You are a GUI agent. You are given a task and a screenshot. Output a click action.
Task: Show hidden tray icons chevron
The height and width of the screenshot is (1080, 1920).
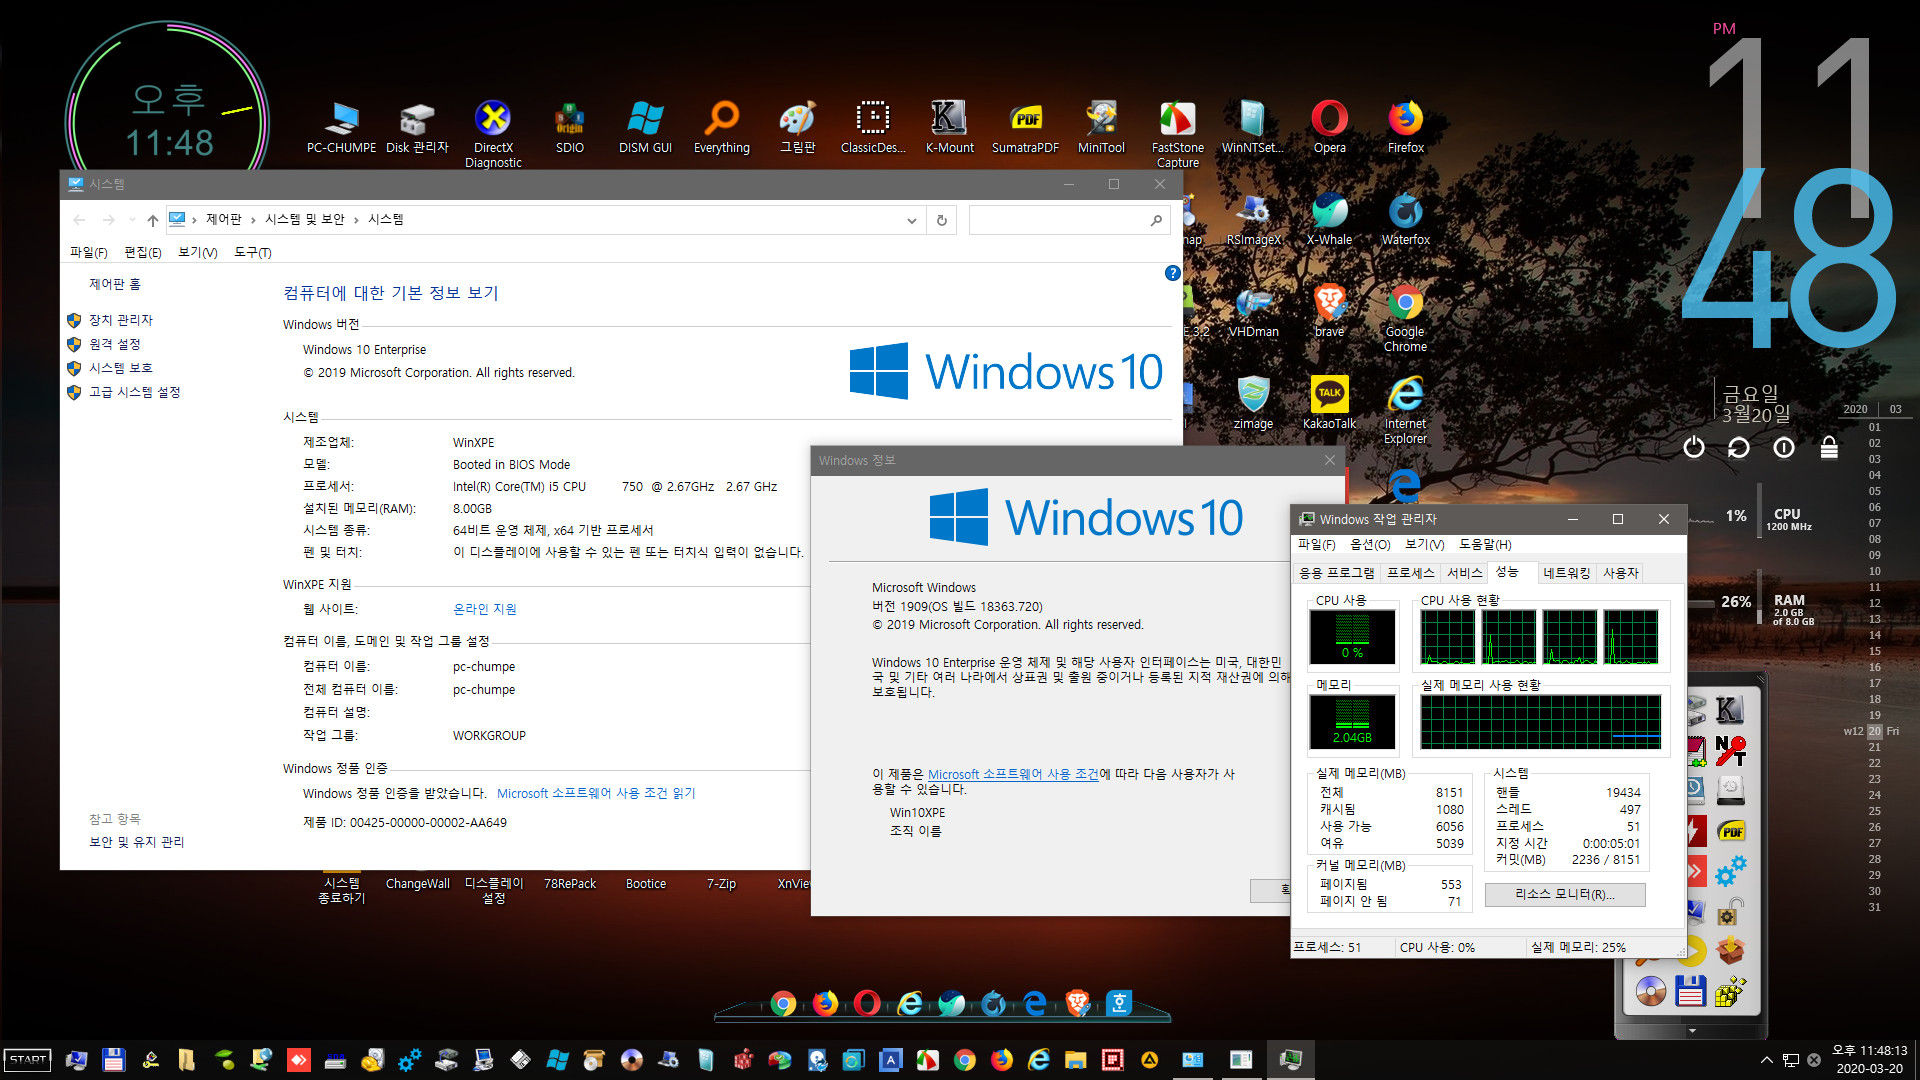[1766, 1060]
